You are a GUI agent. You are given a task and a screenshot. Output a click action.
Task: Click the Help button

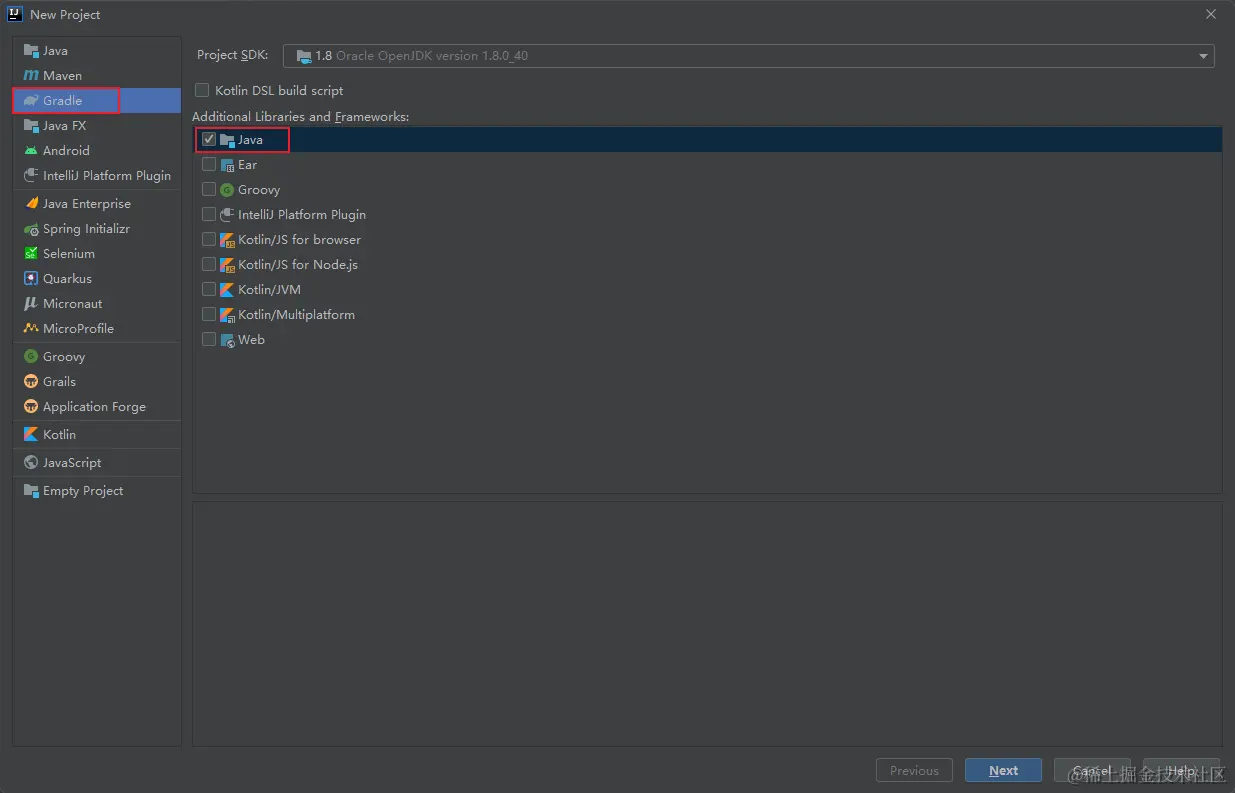click(x=1181, y=770)
